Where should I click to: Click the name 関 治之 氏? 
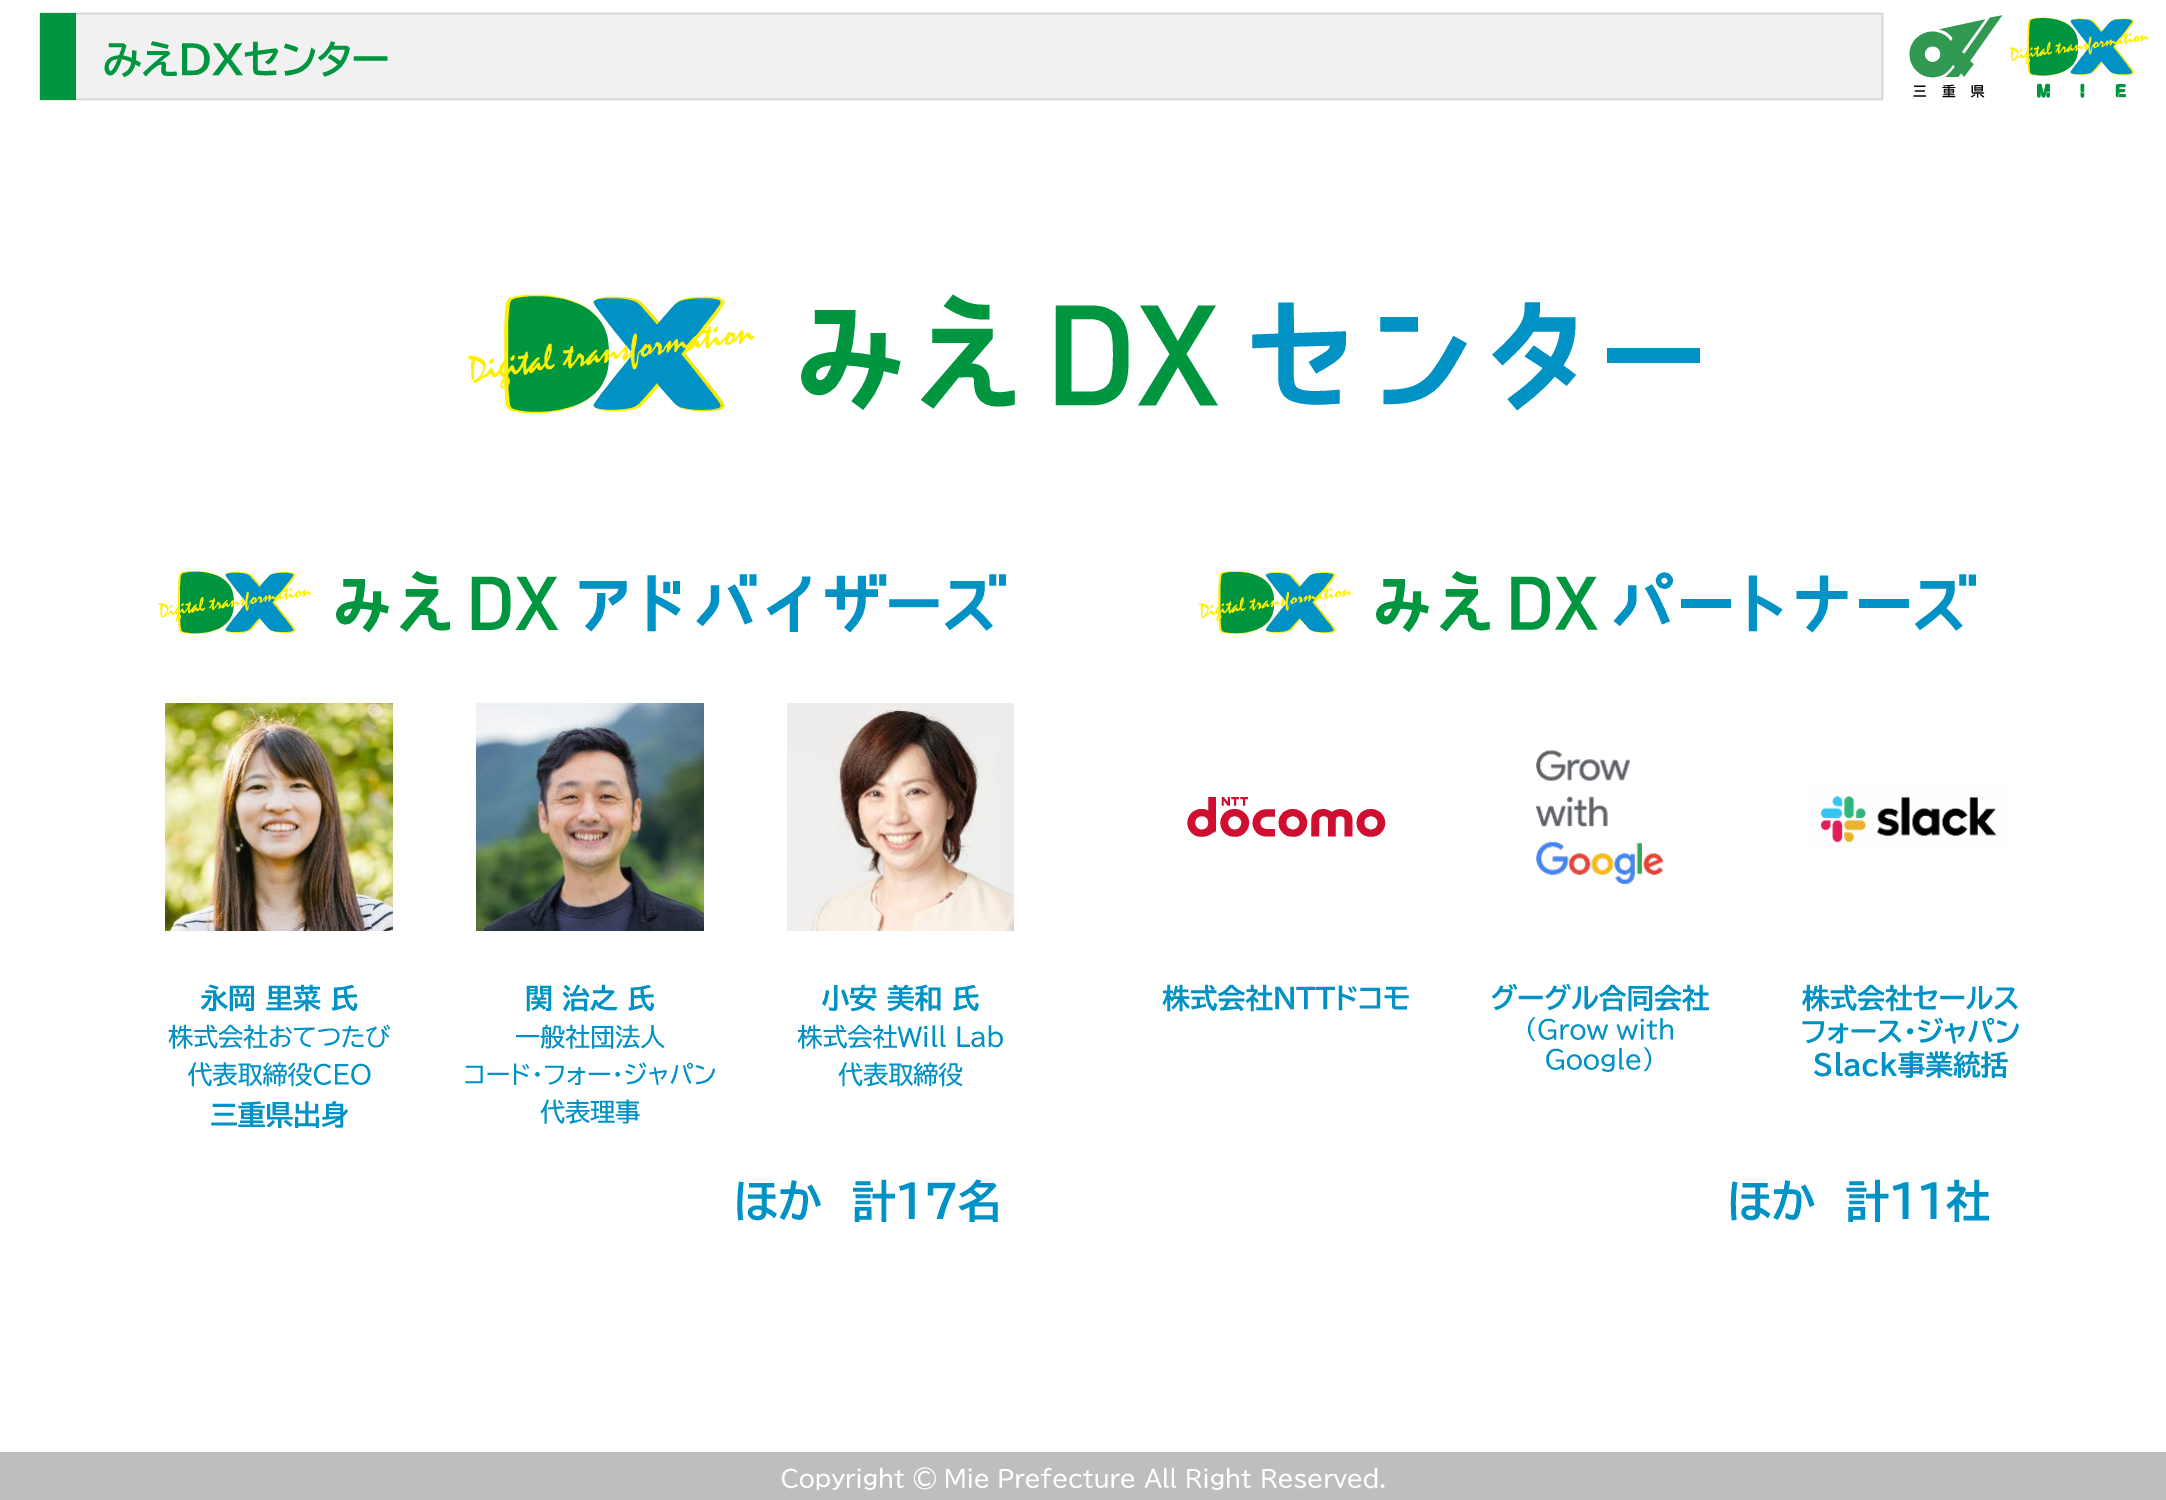click(590, 998)
